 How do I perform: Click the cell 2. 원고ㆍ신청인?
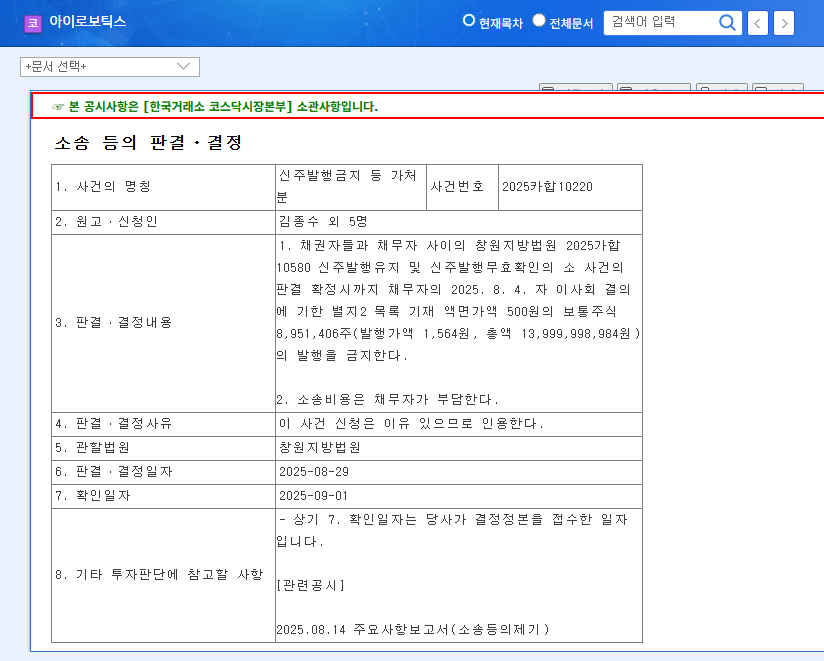(x=163, y=222)
